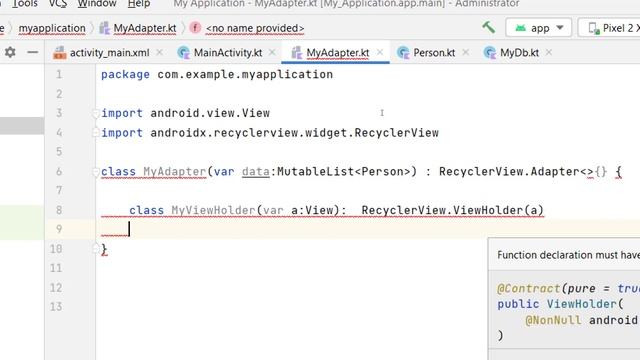Screen dimensions: 640x360
Task: Click the Android icon in run configuration
Action: (520, 28)
